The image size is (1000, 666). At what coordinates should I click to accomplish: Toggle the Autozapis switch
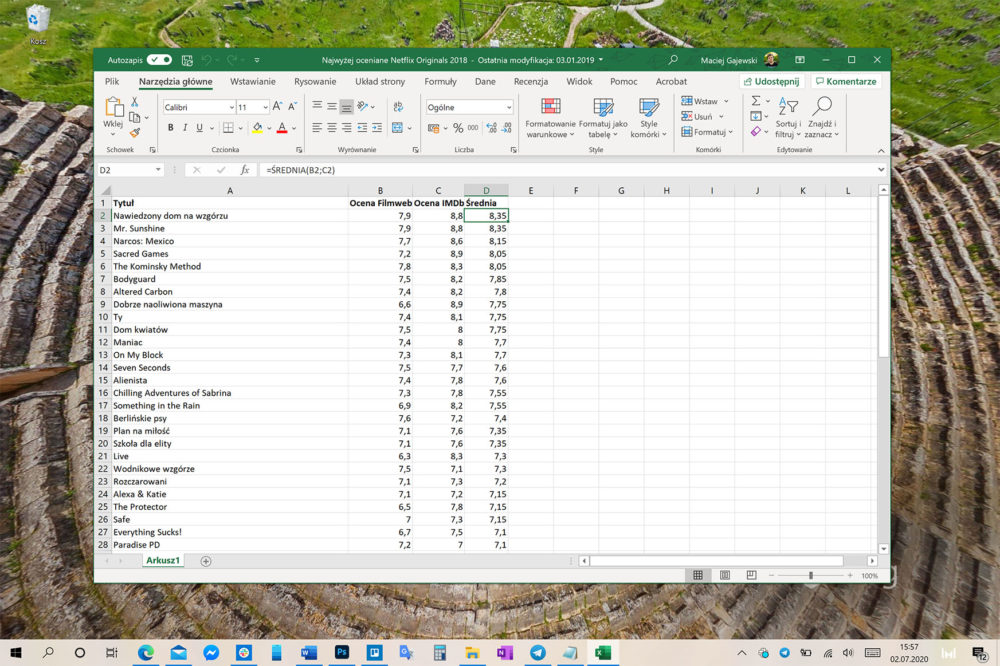159,60
